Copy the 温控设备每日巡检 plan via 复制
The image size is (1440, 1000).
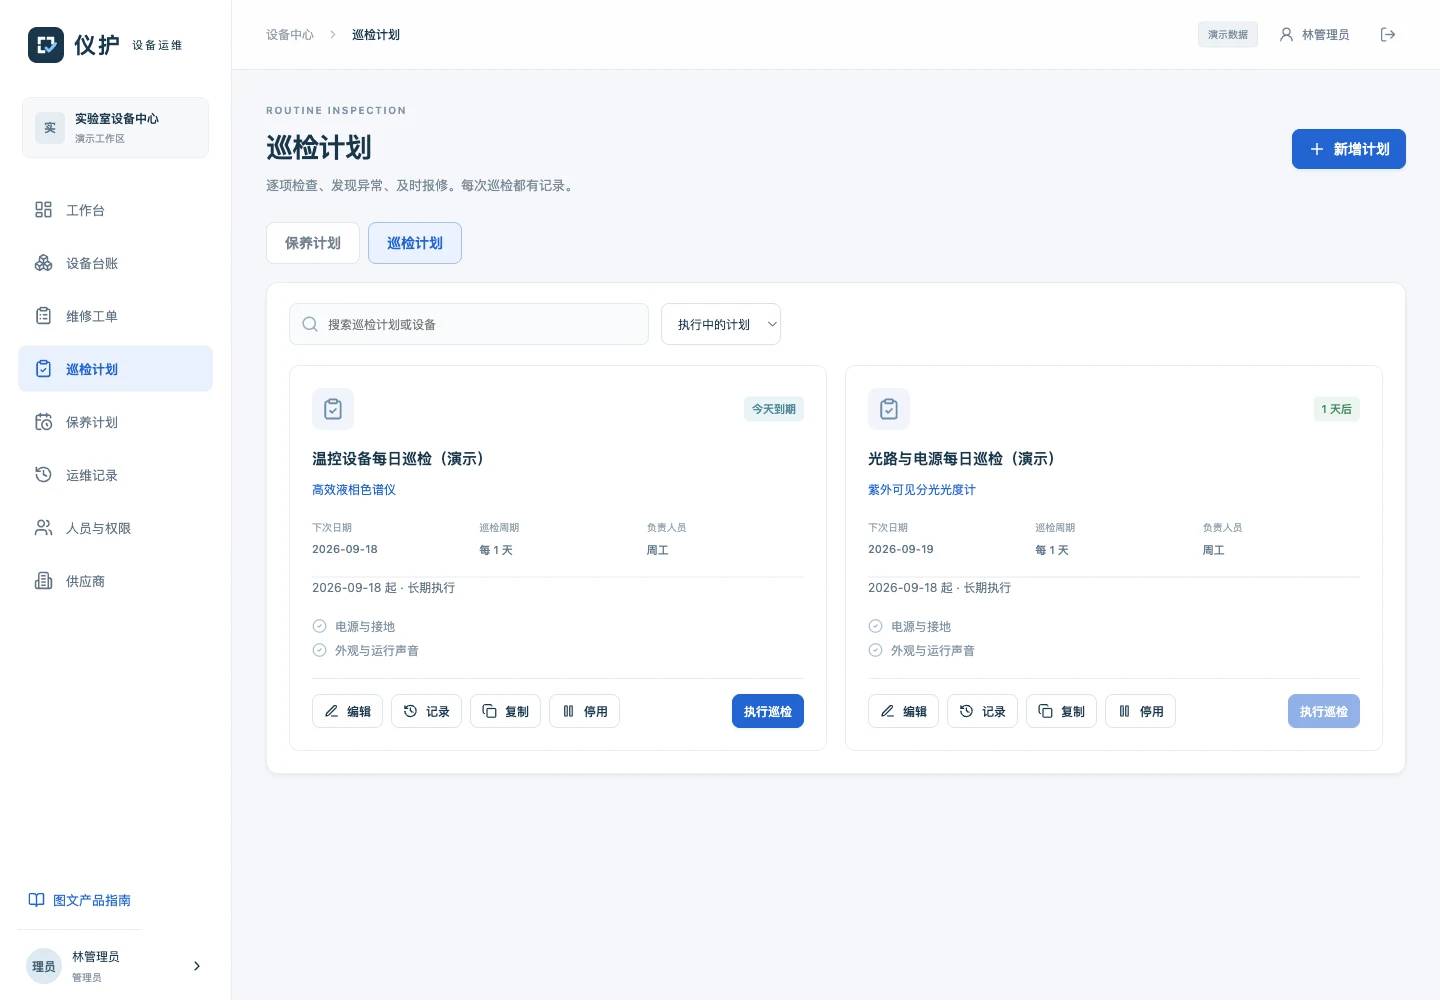click(x=505, y=711)
